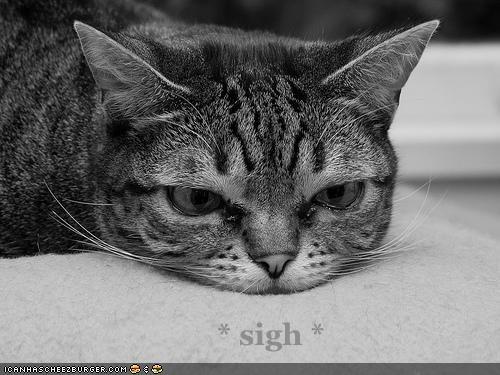Click the "* sigh *" caption text

tap(271, 336)
